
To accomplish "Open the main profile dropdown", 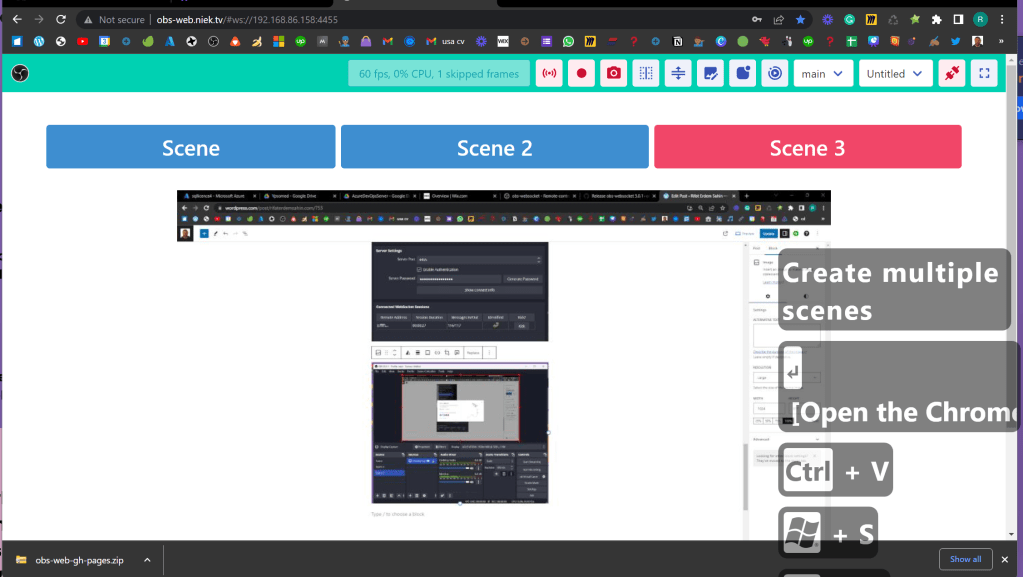I will (x=823, y=74).
